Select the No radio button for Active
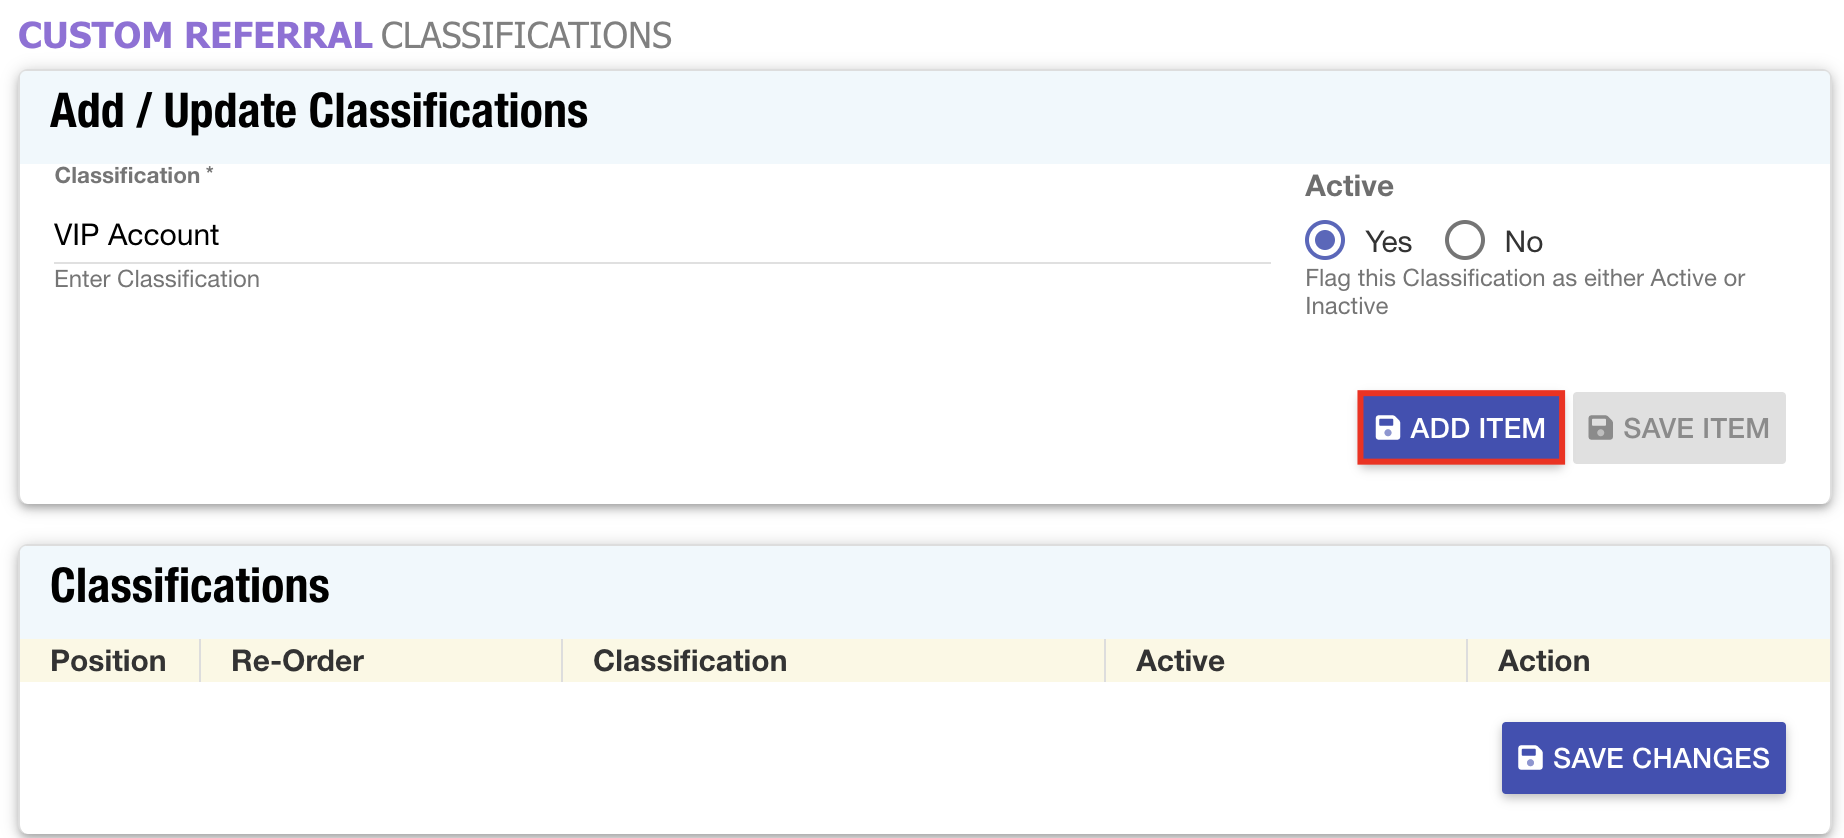Viewport: 1844px width, 838px height. point(1464,240)
